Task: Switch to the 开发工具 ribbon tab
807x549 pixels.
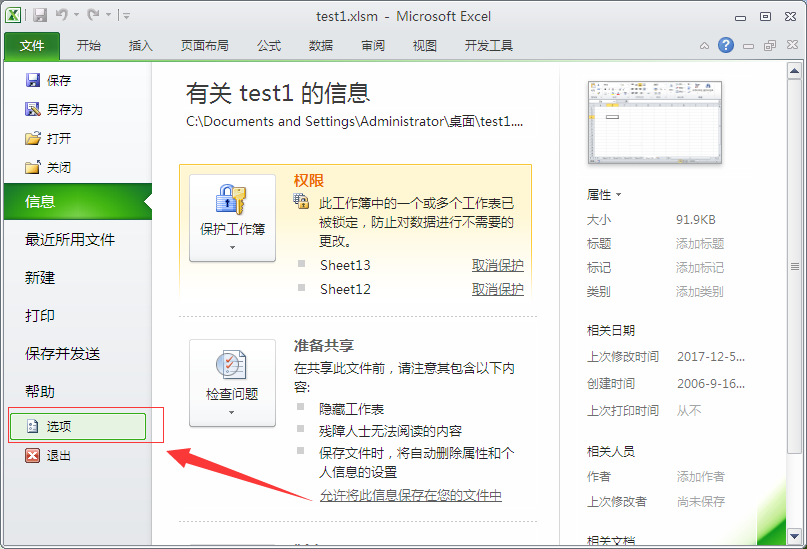Action: 488,46
